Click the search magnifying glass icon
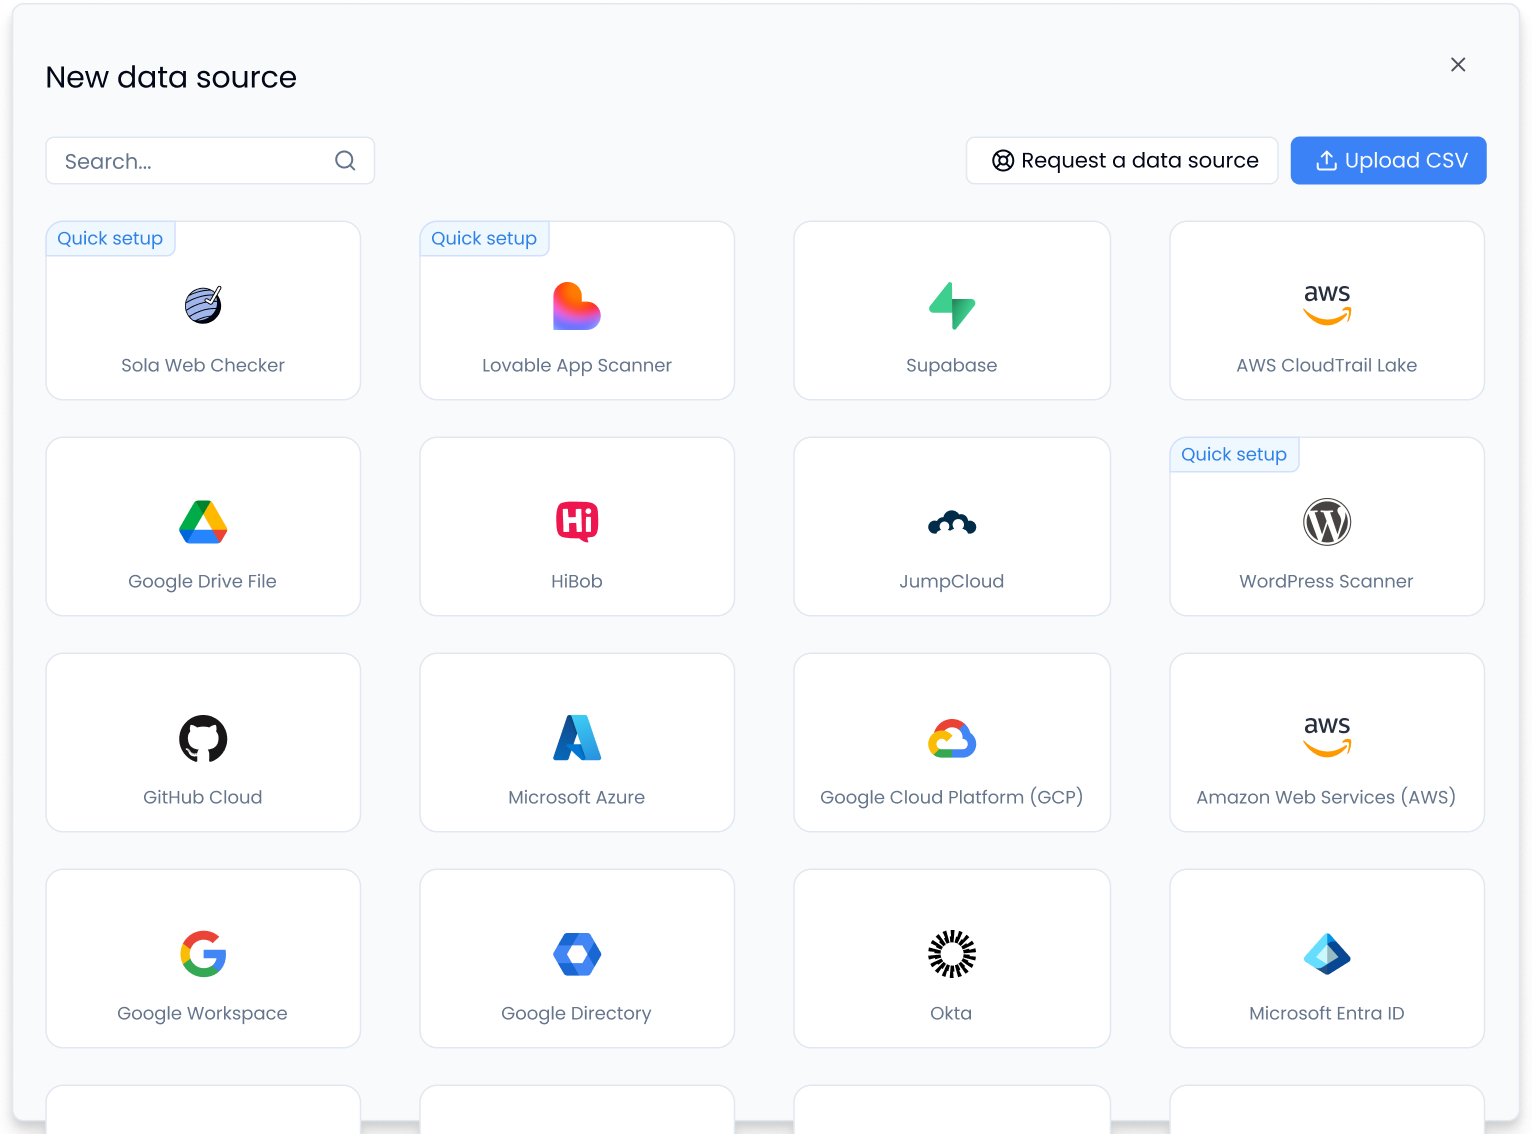 click(x=345, y=161)
